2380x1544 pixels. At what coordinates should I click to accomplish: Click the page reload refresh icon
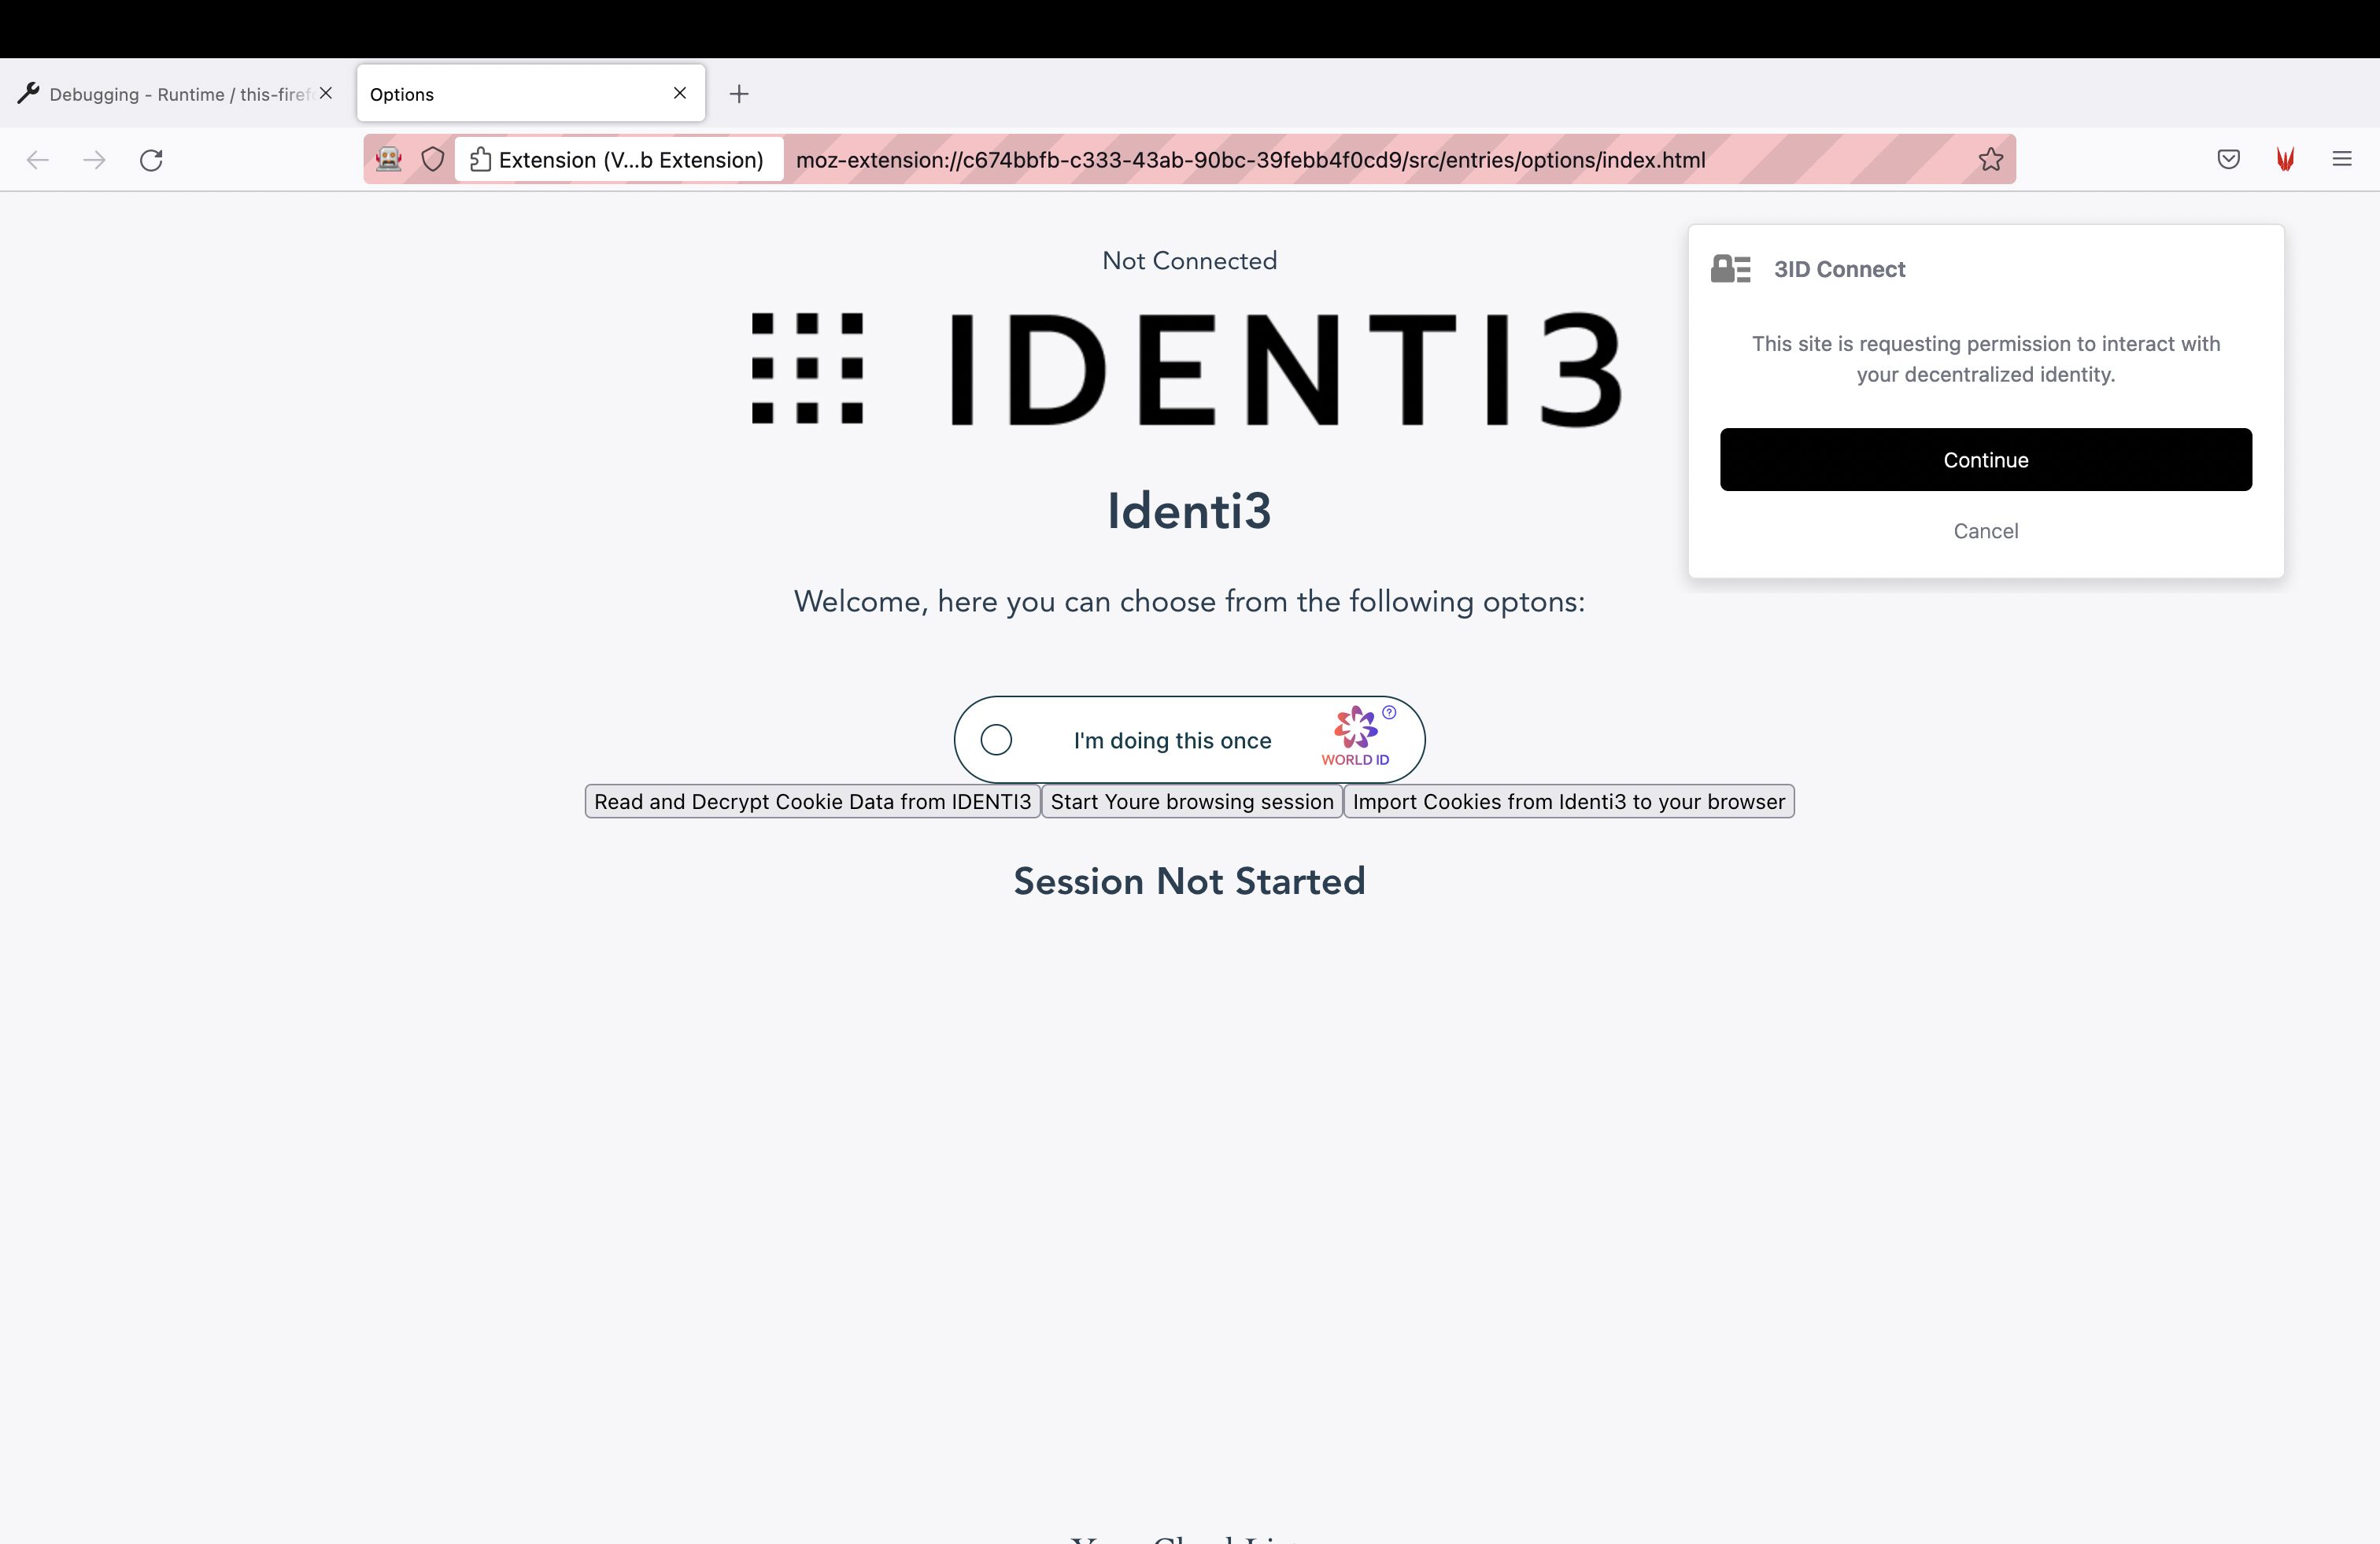(153, 160)
